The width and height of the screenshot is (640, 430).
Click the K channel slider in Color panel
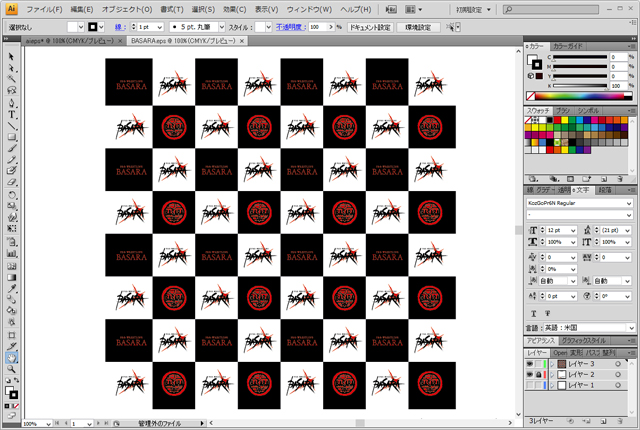coord(580,86)
